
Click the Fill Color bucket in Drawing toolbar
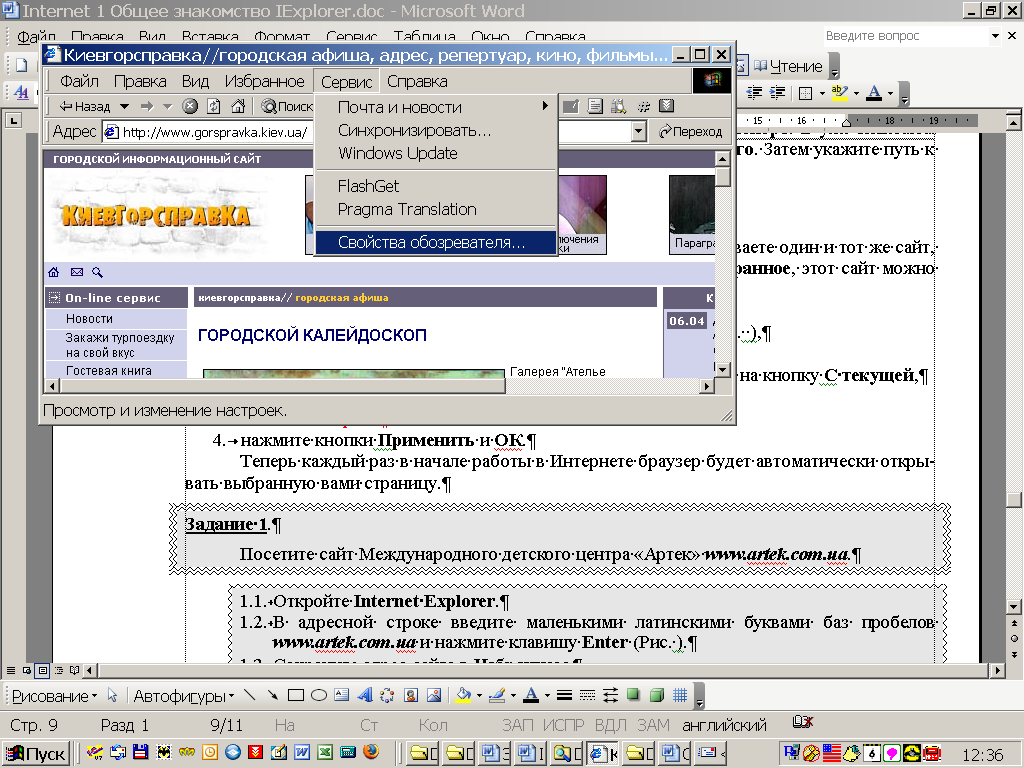pos(464,695)
